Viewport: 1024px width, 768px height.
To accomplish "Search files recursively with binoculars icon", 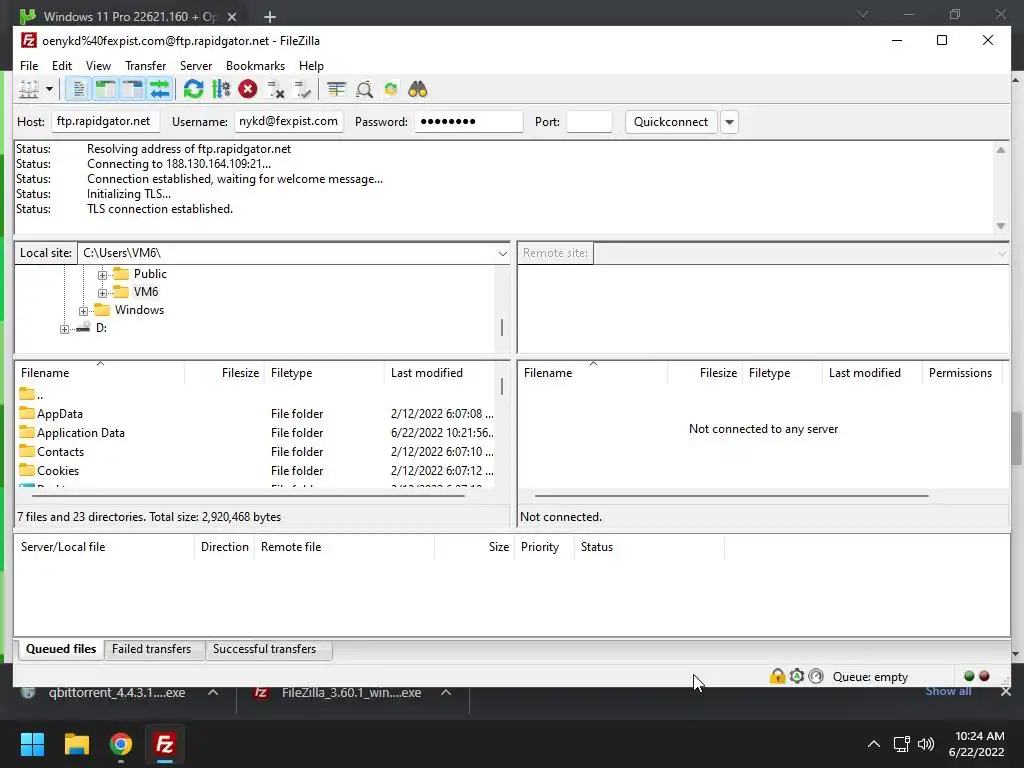I will click(x=418, y=89).
